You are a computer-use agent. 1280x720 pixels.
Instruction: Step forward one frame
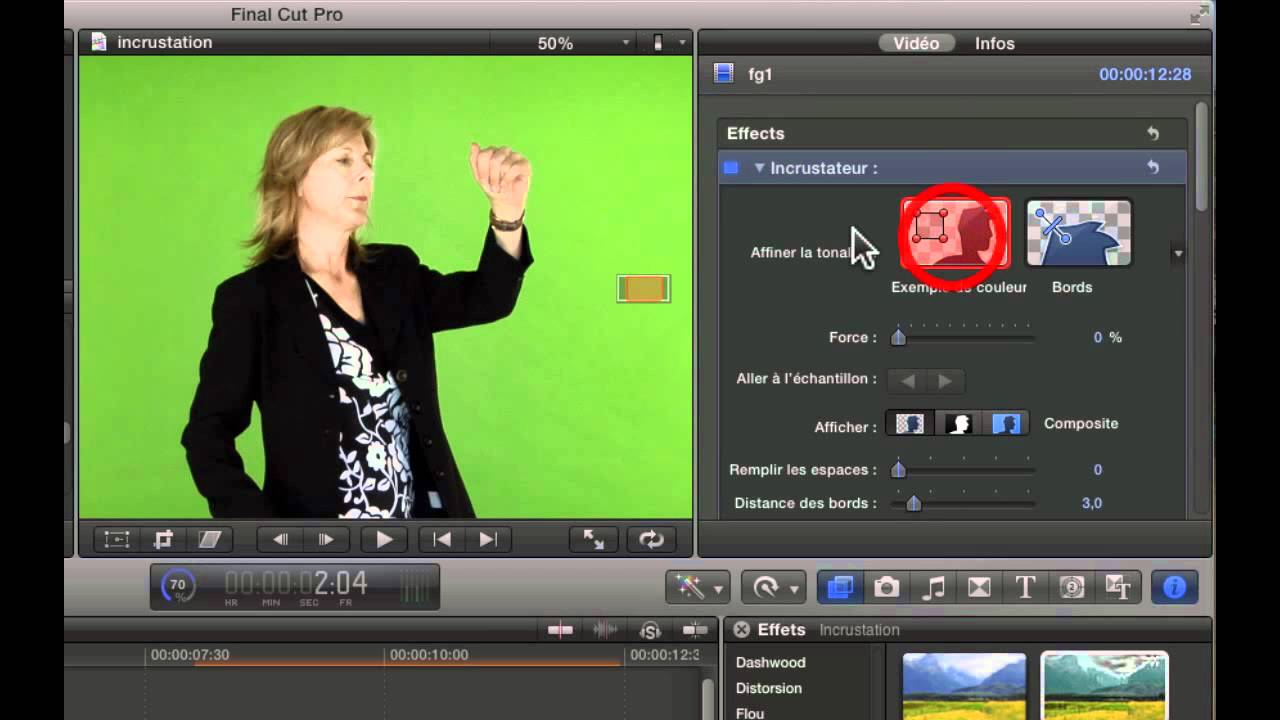(326, 539)
